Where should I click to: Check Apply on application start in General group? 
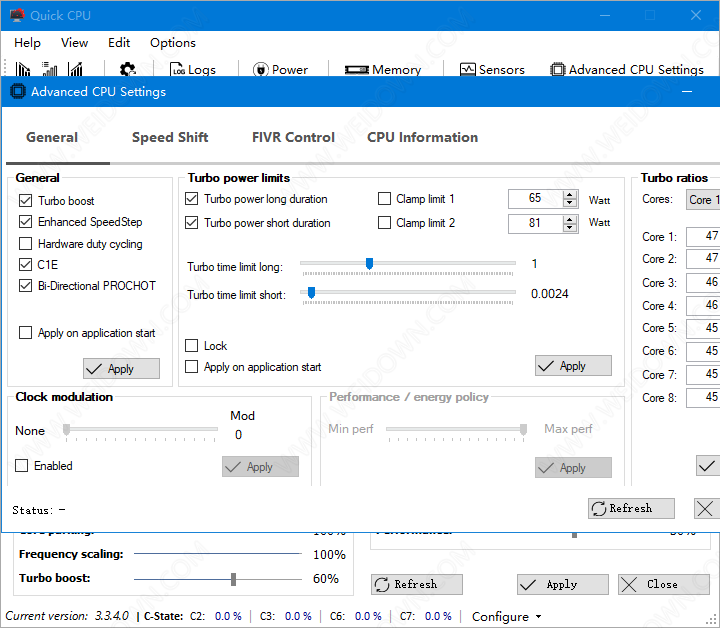[26, 332]
